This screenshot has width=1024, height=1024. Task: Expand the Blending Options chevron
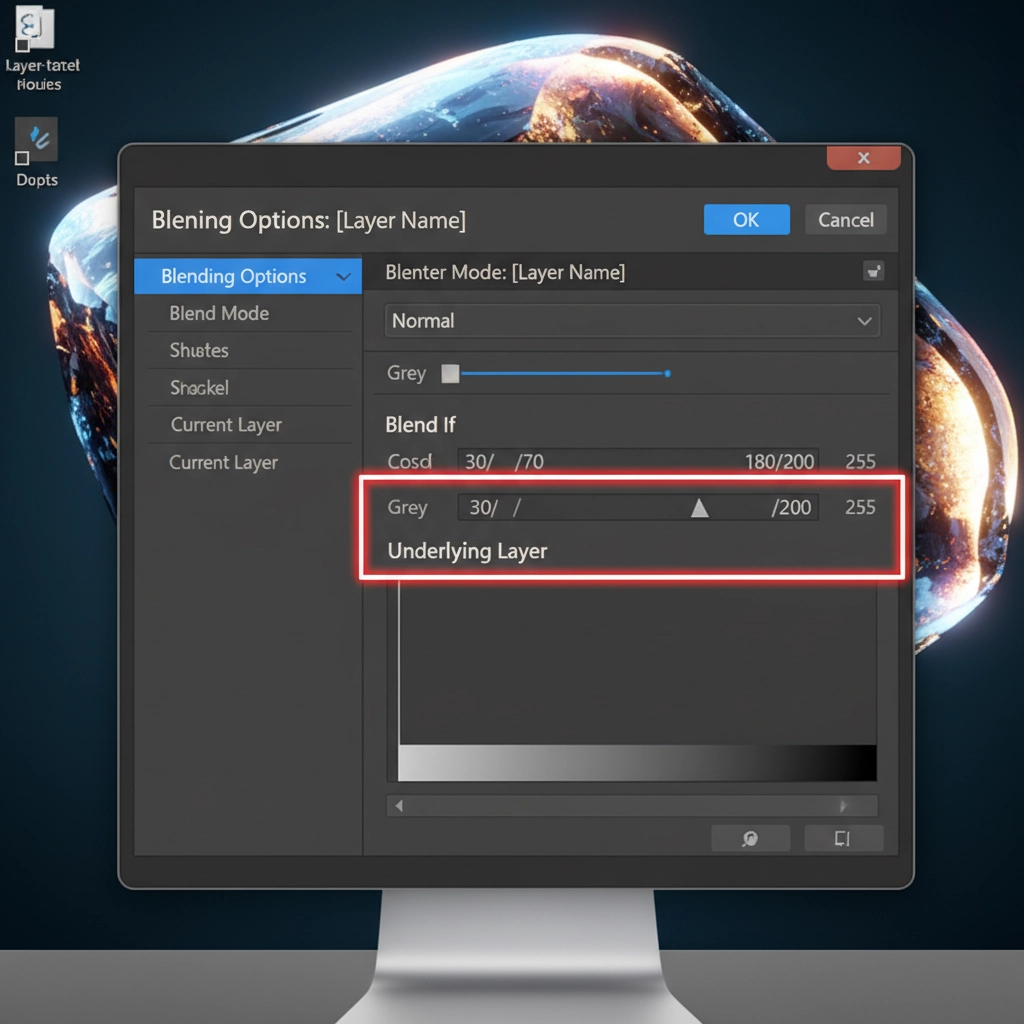pyautogui.click(x=344, y=276)
